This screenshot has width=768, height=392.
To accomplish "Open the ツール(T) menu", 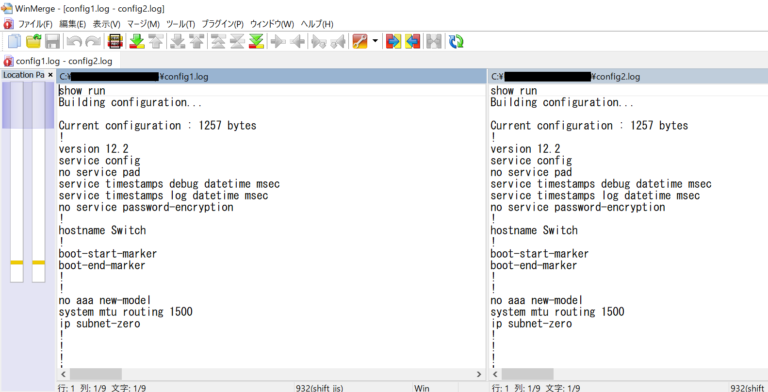I will [180, 24].
